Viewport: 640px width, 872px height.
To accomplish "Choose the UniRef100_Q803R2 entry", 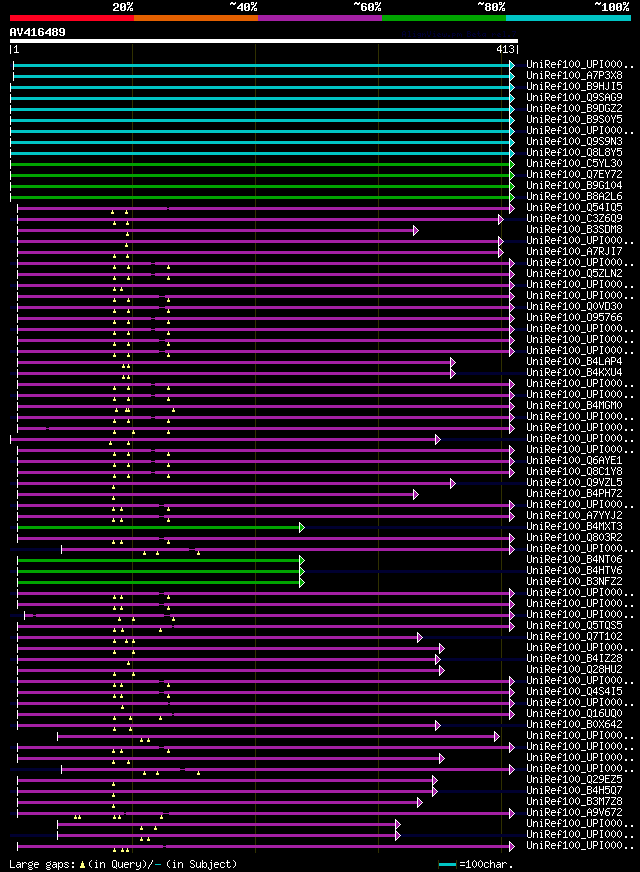I will 574,538.
